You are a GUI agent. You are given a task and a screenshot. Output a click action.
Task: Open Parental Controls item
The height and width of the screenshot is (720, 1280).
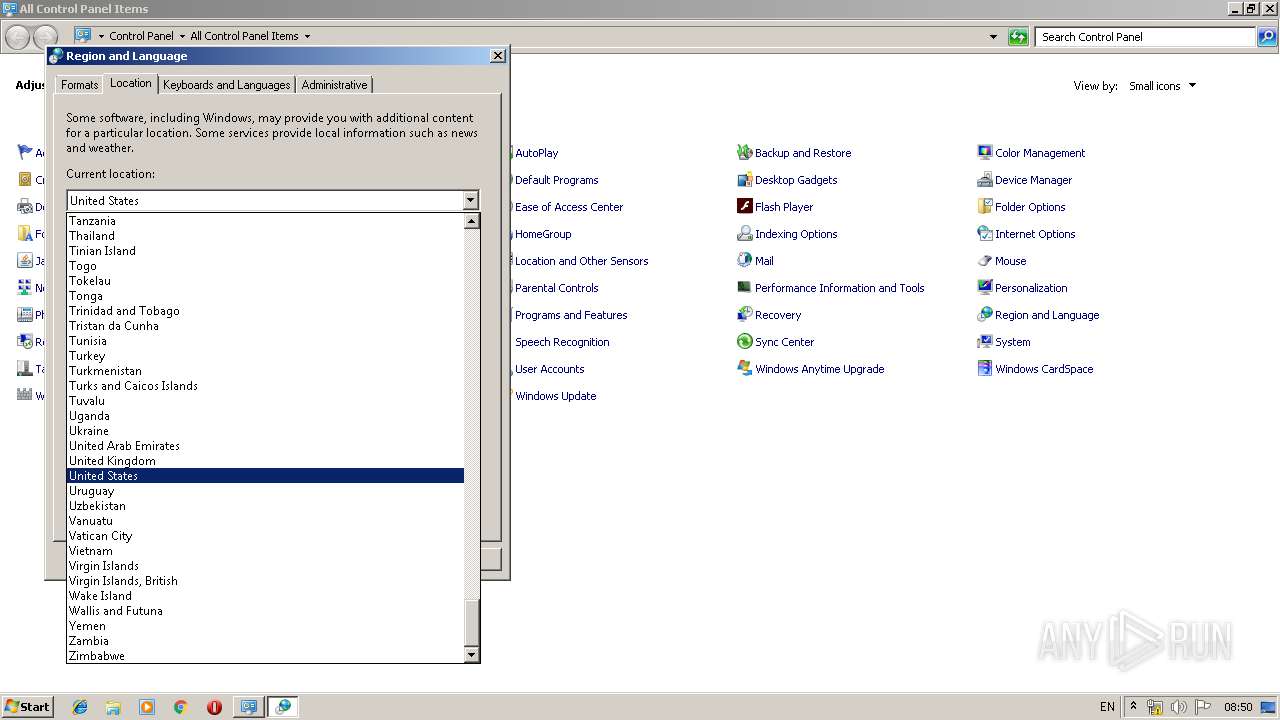pyautogui.click(x=556, y=288)
